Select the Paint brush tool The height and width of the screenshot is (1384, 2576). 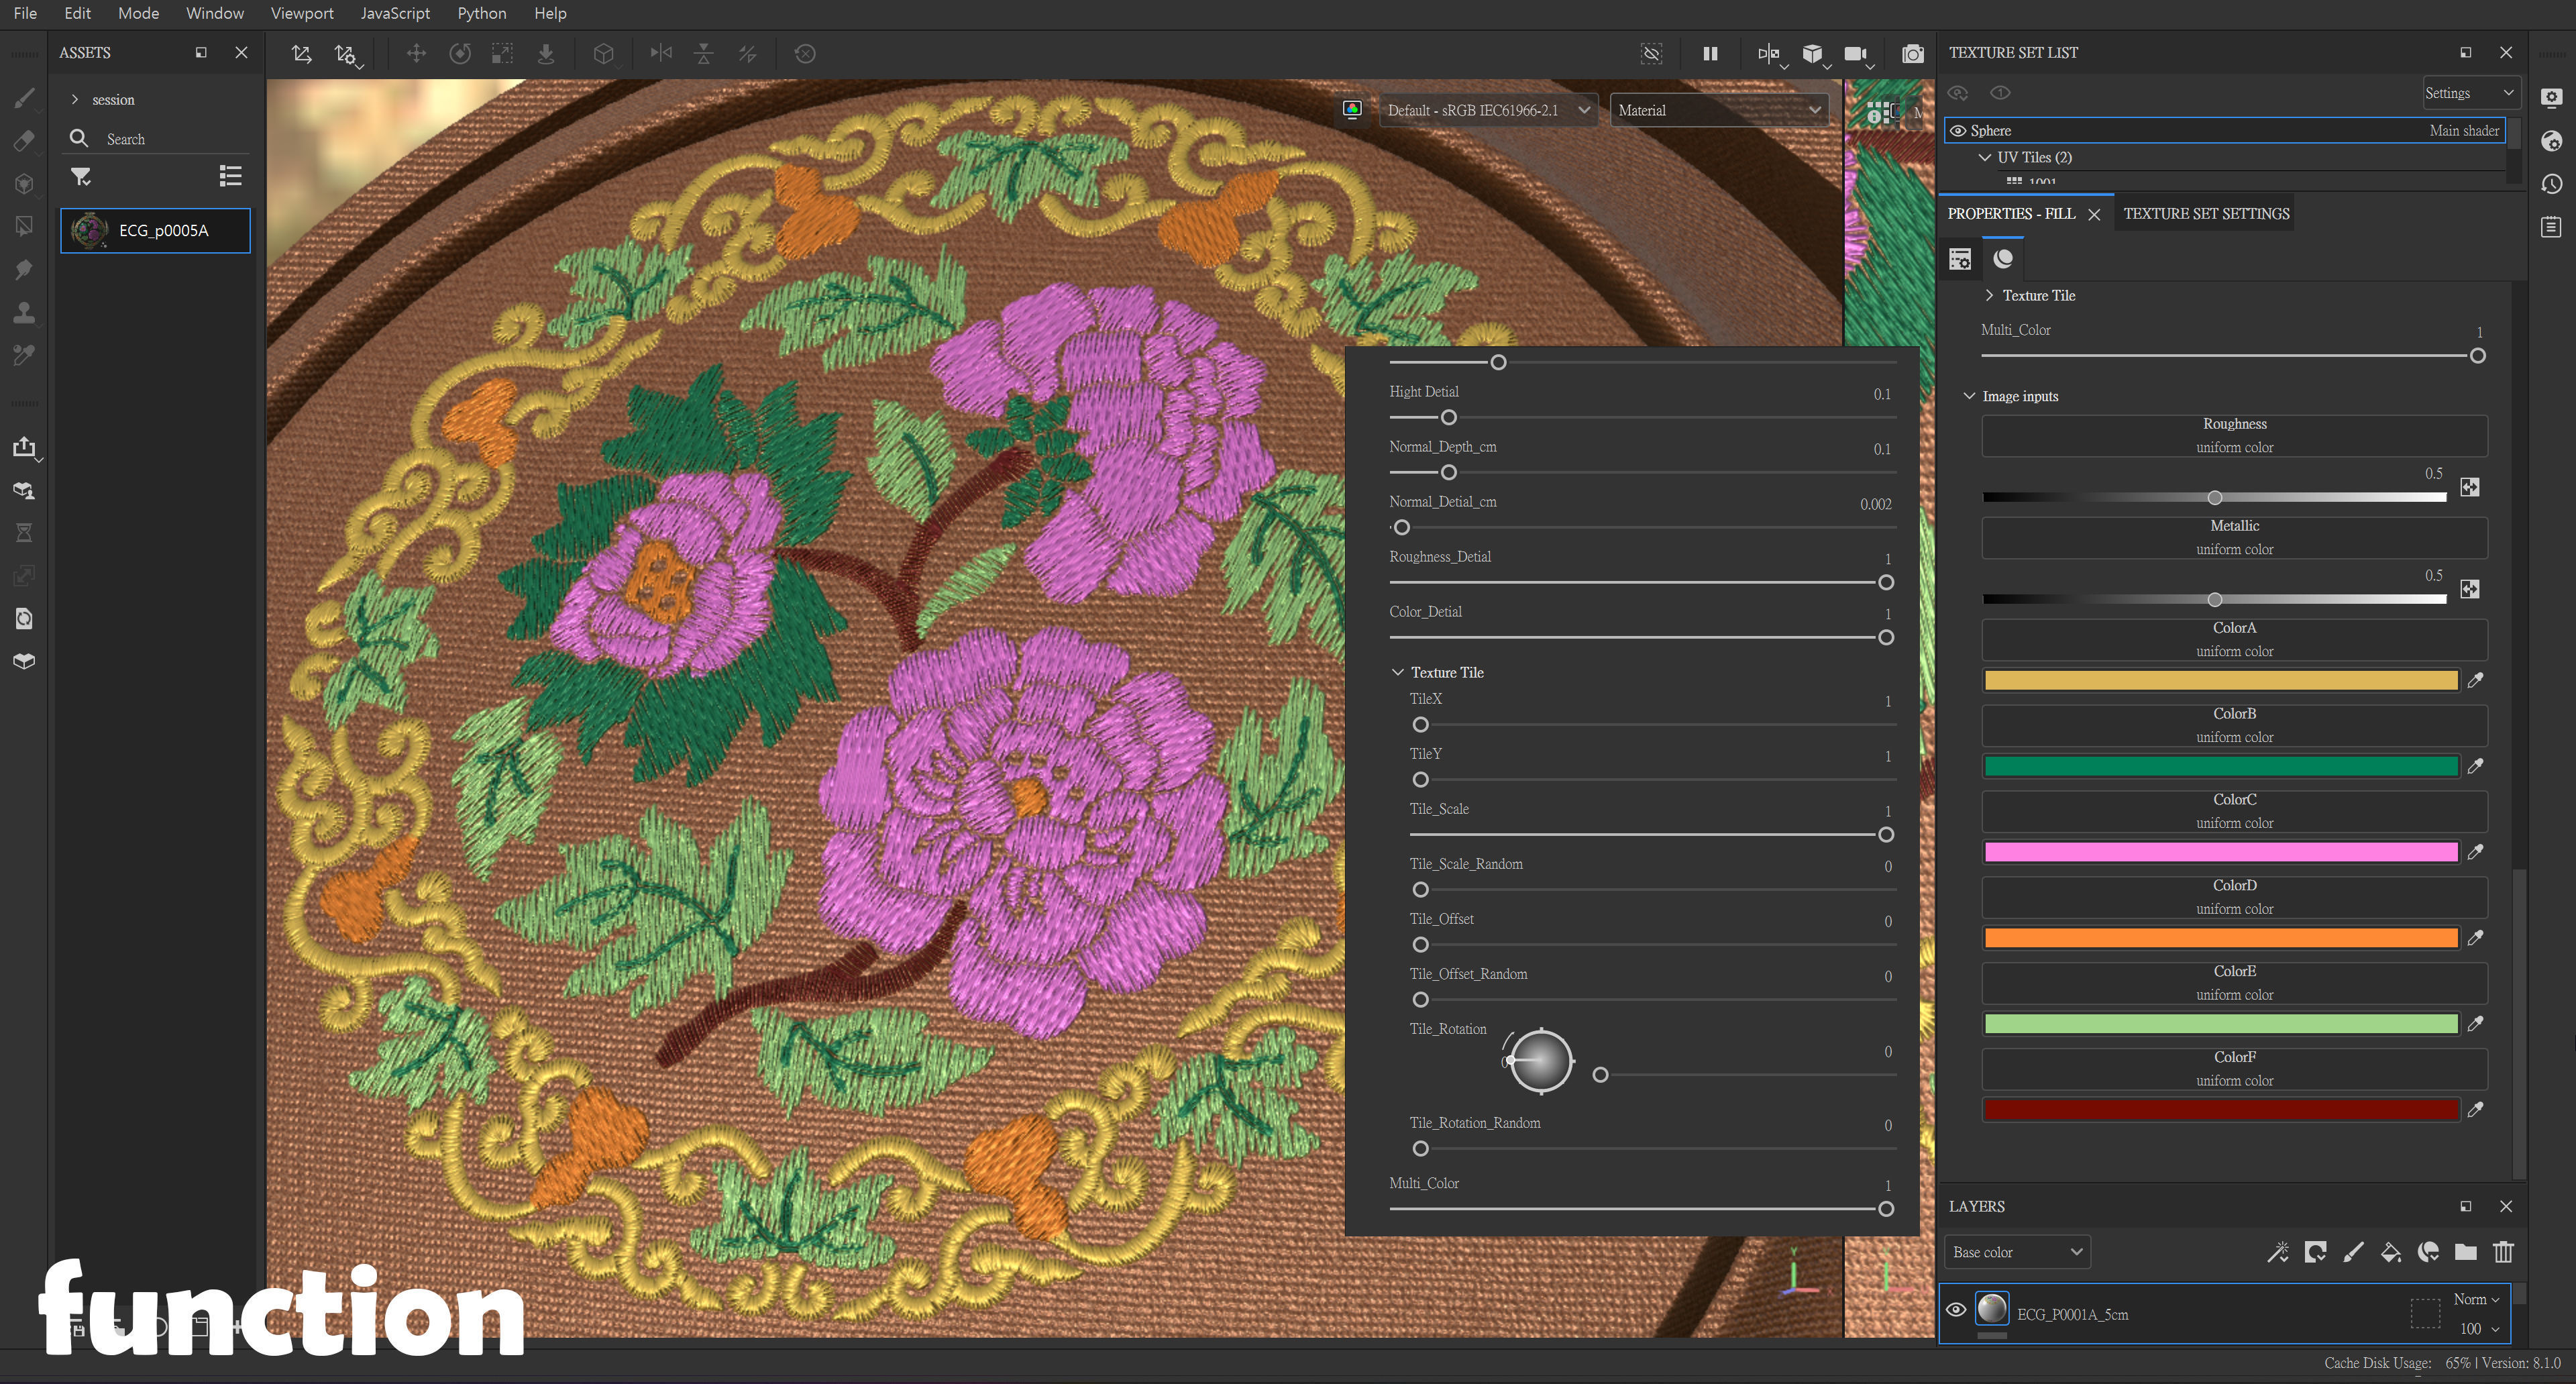pos(24,99)
